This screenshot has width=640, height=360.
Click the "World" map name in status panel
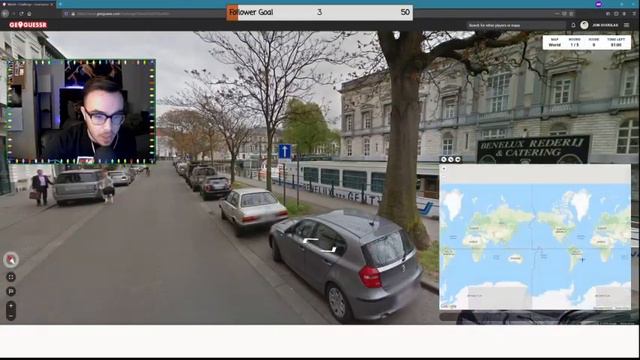click(x=554, y=45)
